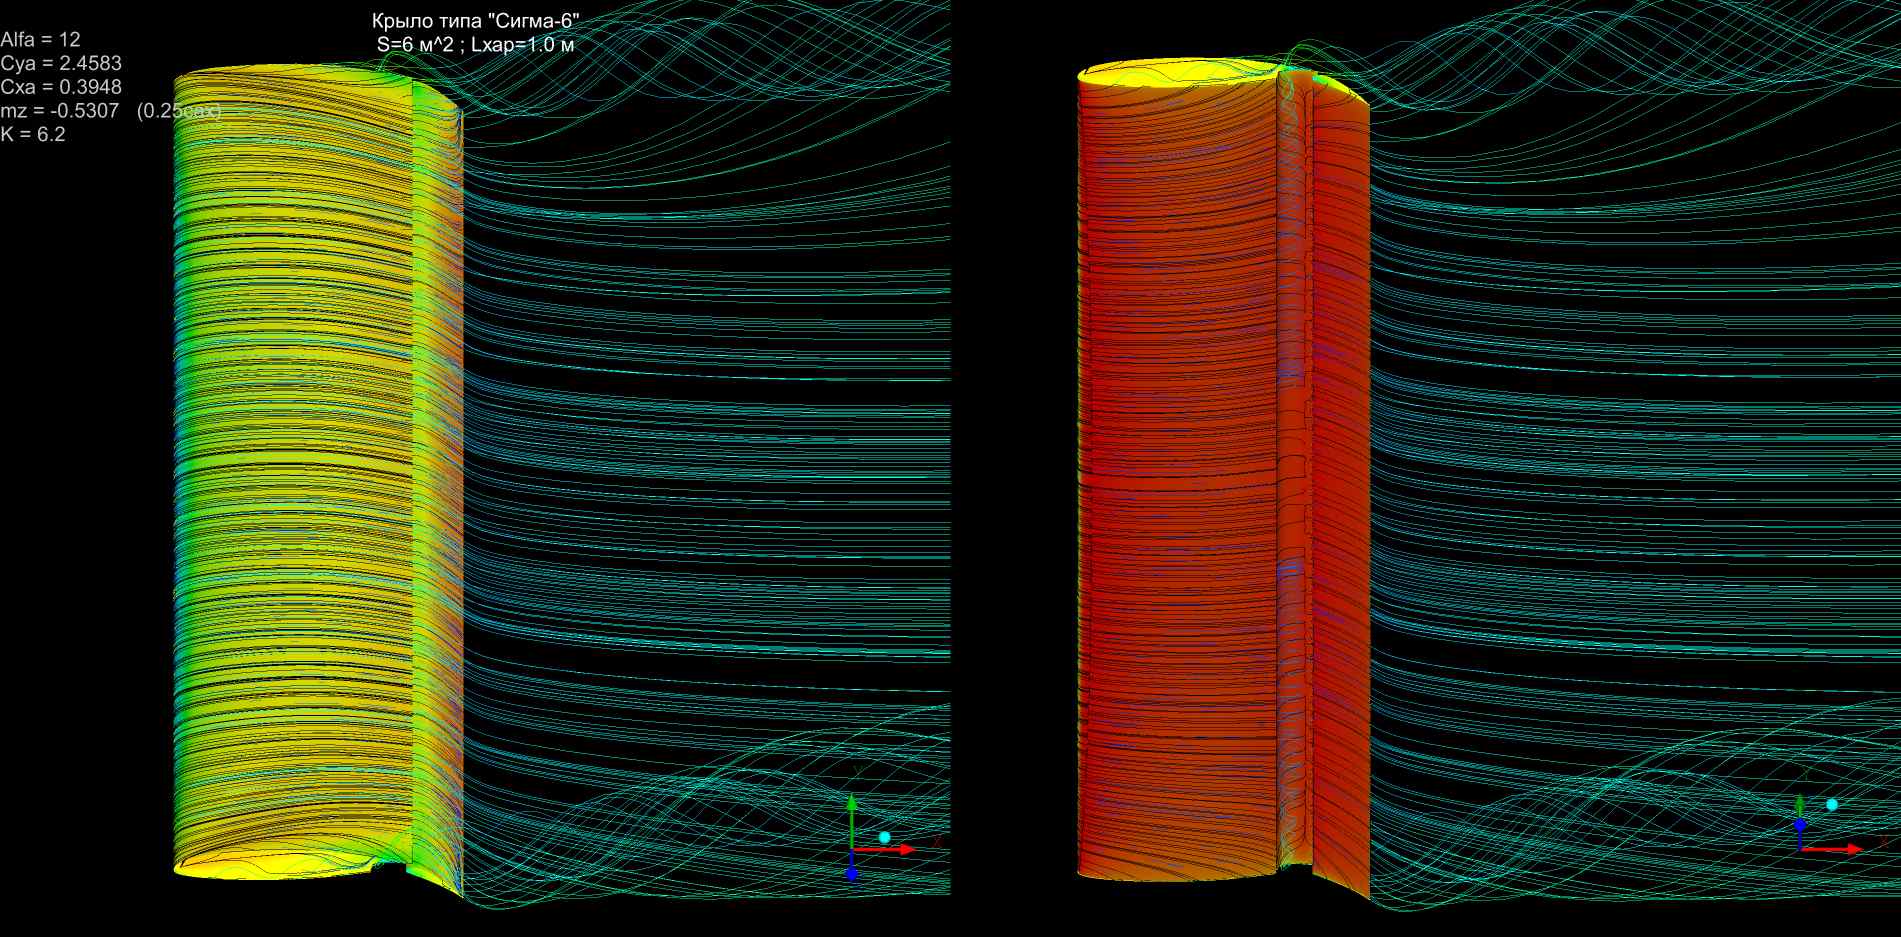Click the "Cxa = 0.3948" drag coefficient text
The height and width of the screenshot is (937, 1901).
[x=61, y=87]
